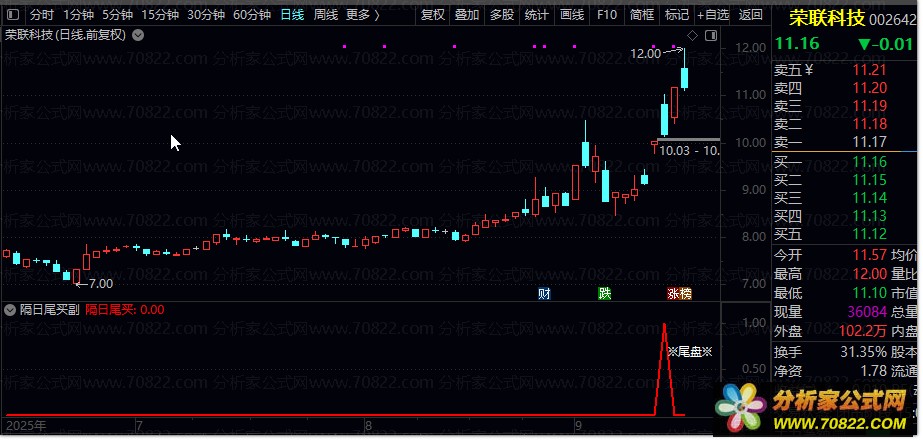The height and width of the screenshot is (440, 923).
Task: Click the 12.00 high price label
Action: pos(645,54)
